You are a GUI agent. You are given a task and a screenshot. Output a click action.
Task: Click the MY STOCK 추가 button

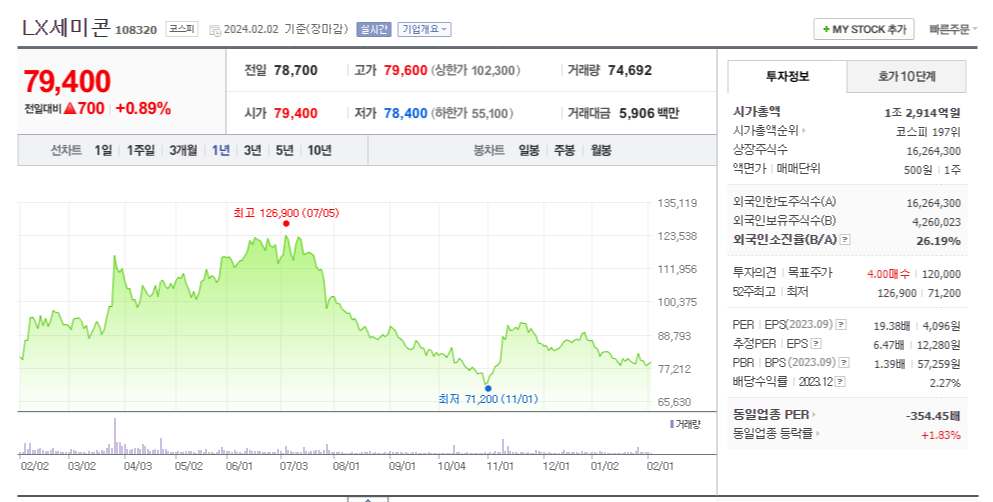pos(864,29)
